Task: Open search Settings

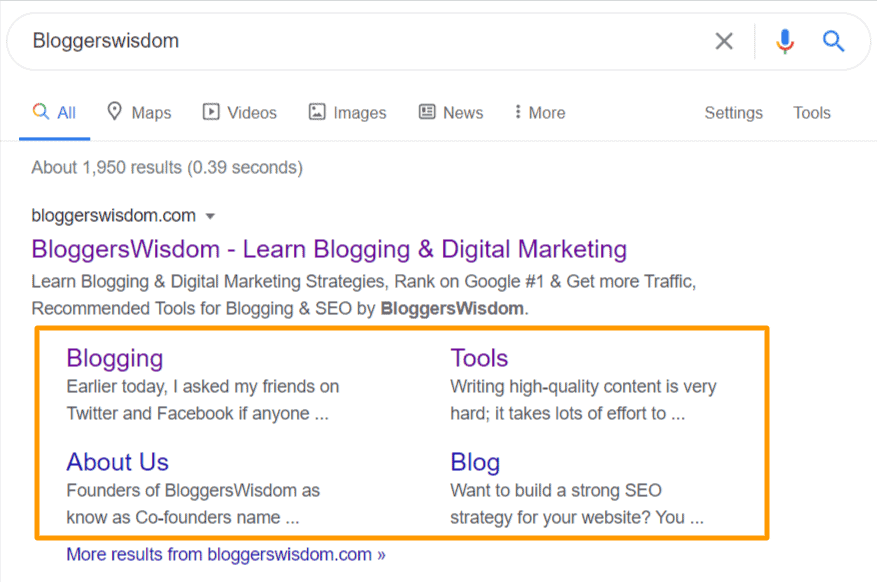Action: point(733,113)
